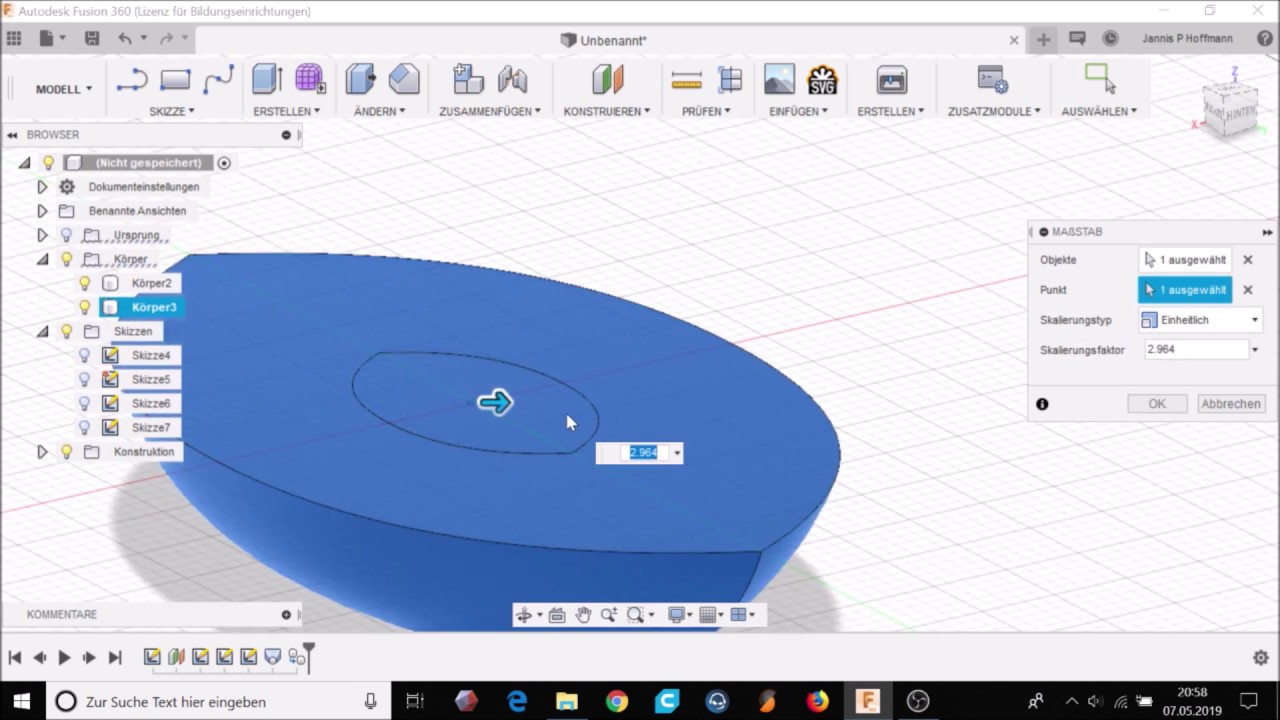Screen dimensions: 1280x720
Task: Toggle visibility bulb of Skizze7
Action: (x=85, y=427)
